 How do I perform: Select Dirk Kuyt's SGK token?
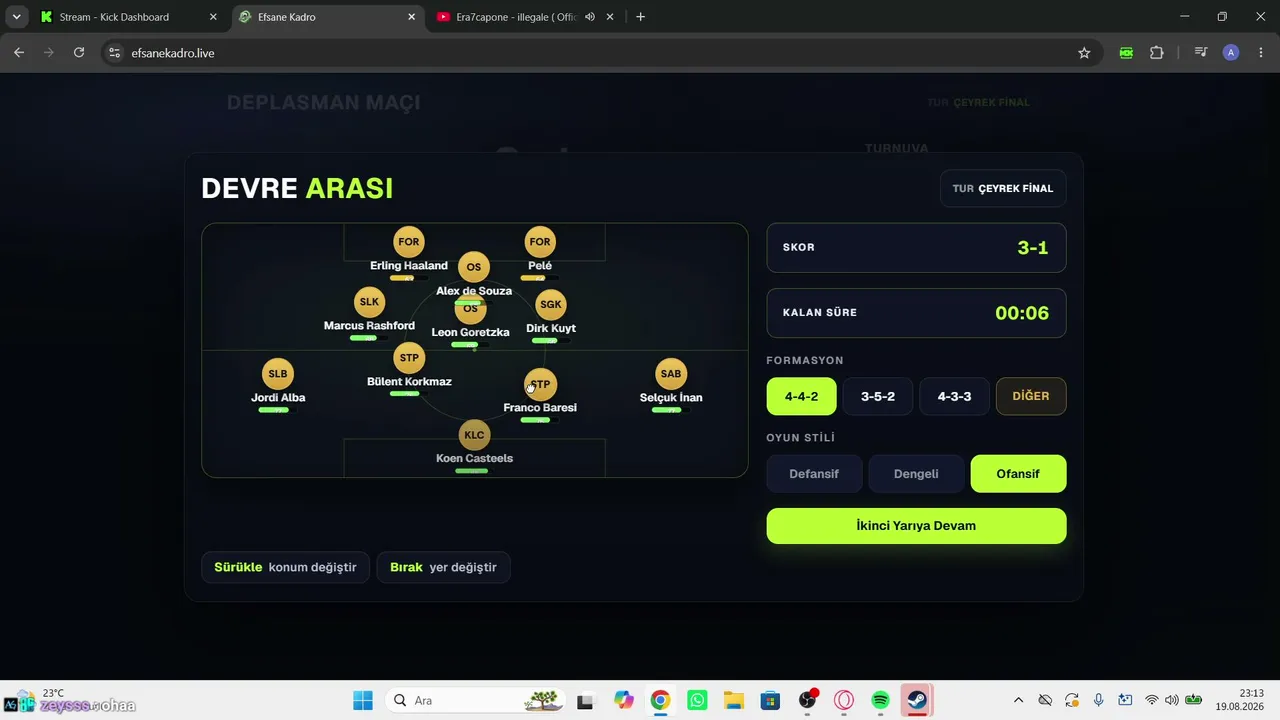551,304
